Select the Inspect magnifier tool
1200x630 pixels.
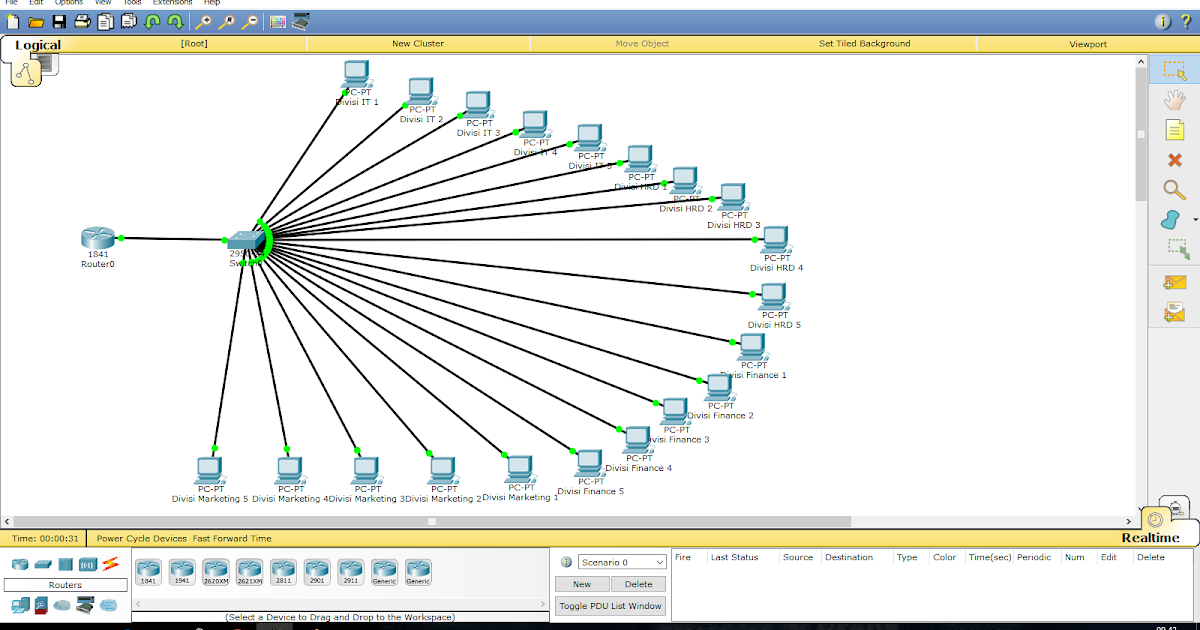(x=1175, y=190)
